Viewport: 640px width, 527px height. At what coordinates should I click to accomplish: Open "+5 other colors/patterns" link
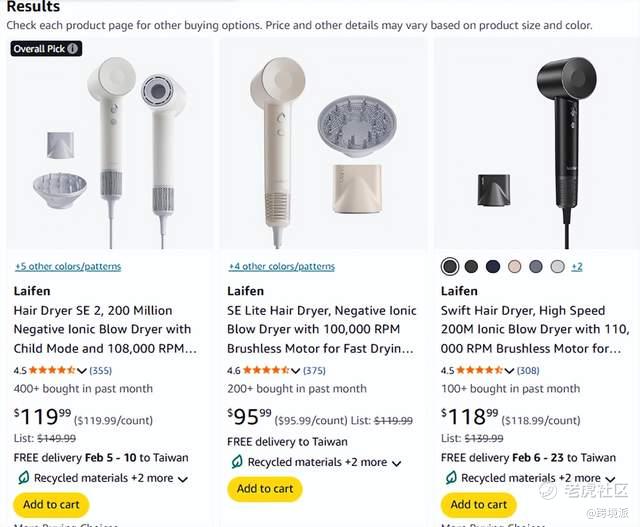coord(68,267)
